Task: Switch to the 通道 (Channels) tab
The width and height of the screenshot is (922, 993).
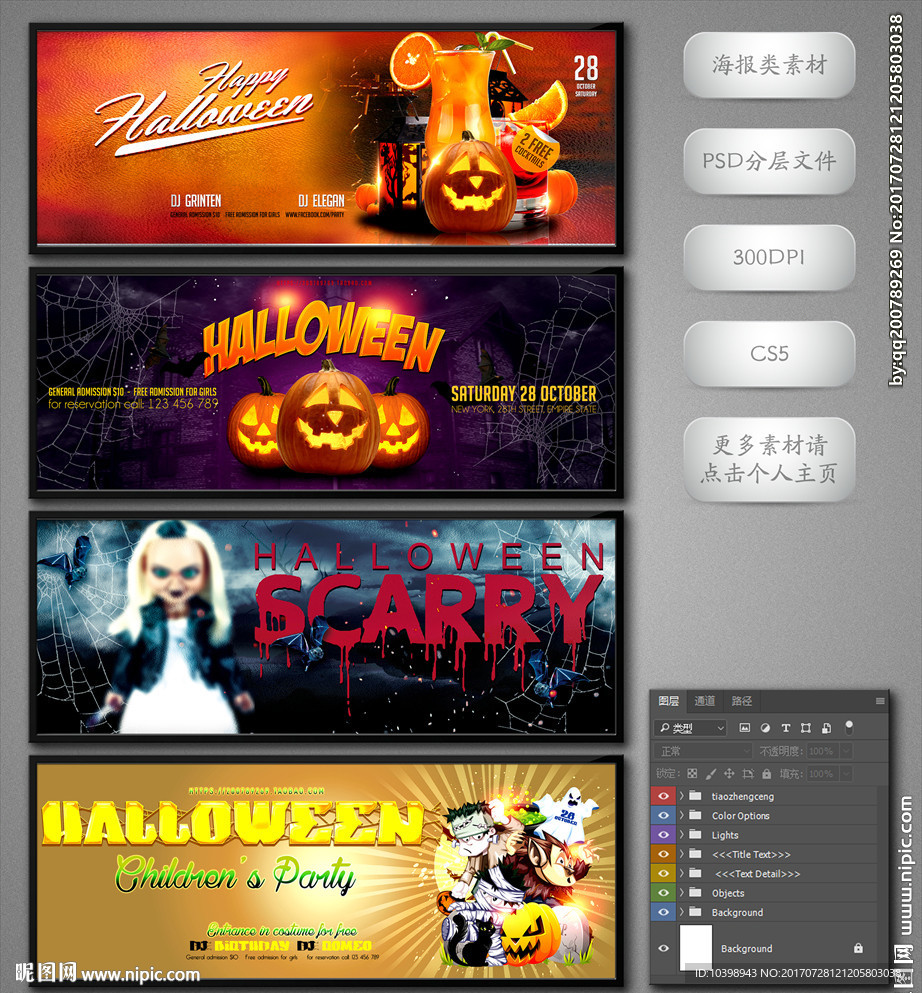Action: 705,701
